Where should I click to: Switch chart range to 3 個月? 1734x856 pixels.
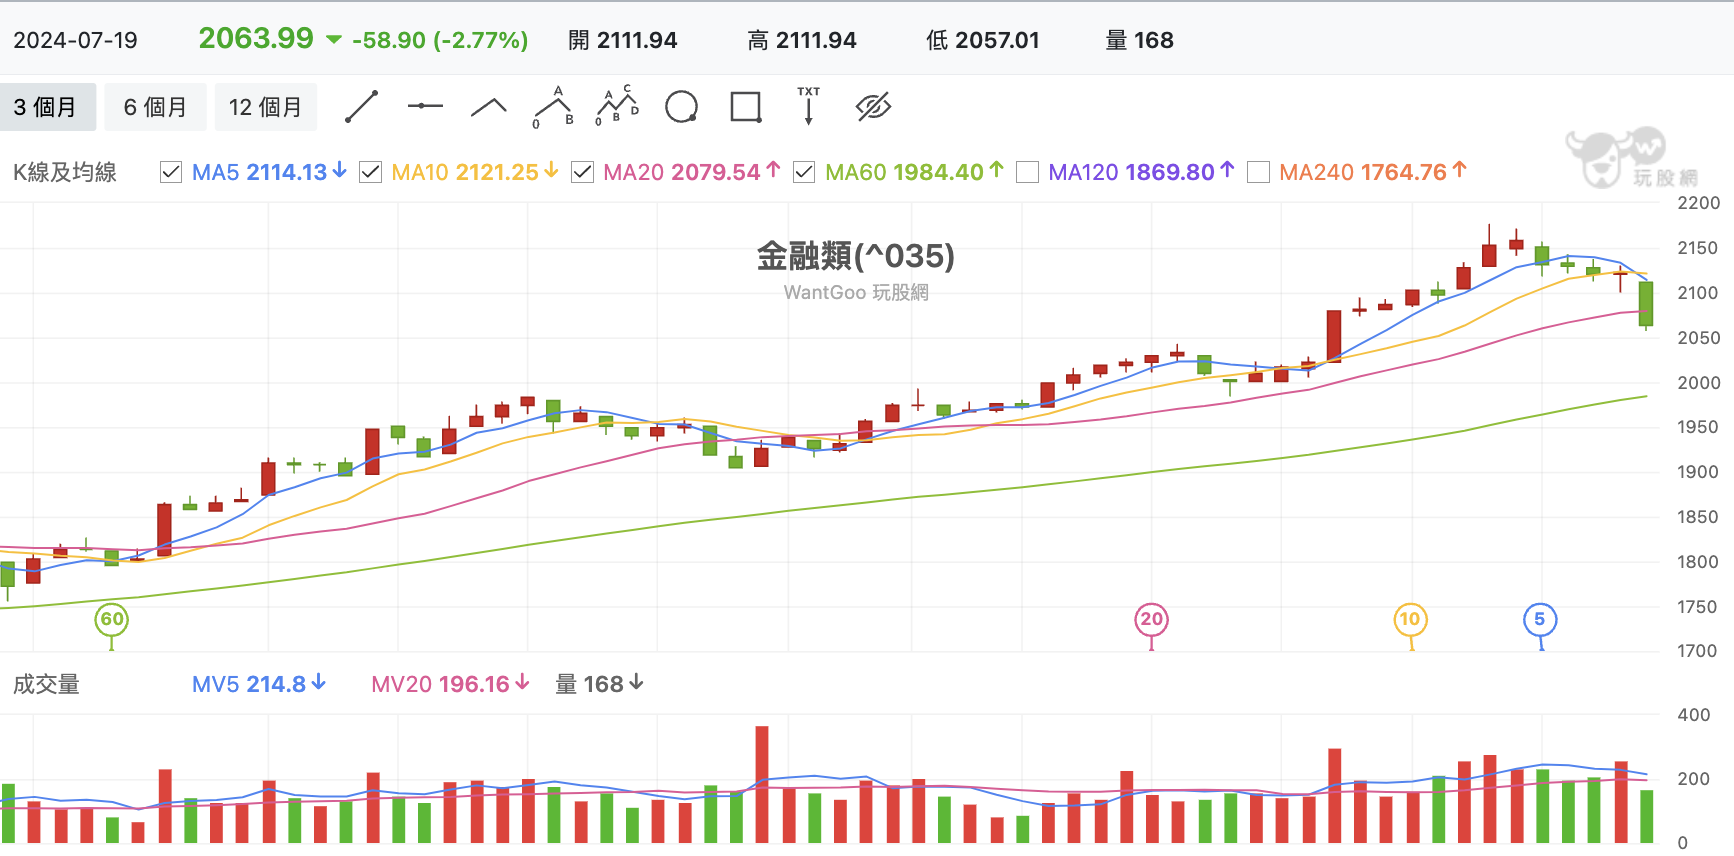point(46,107)
